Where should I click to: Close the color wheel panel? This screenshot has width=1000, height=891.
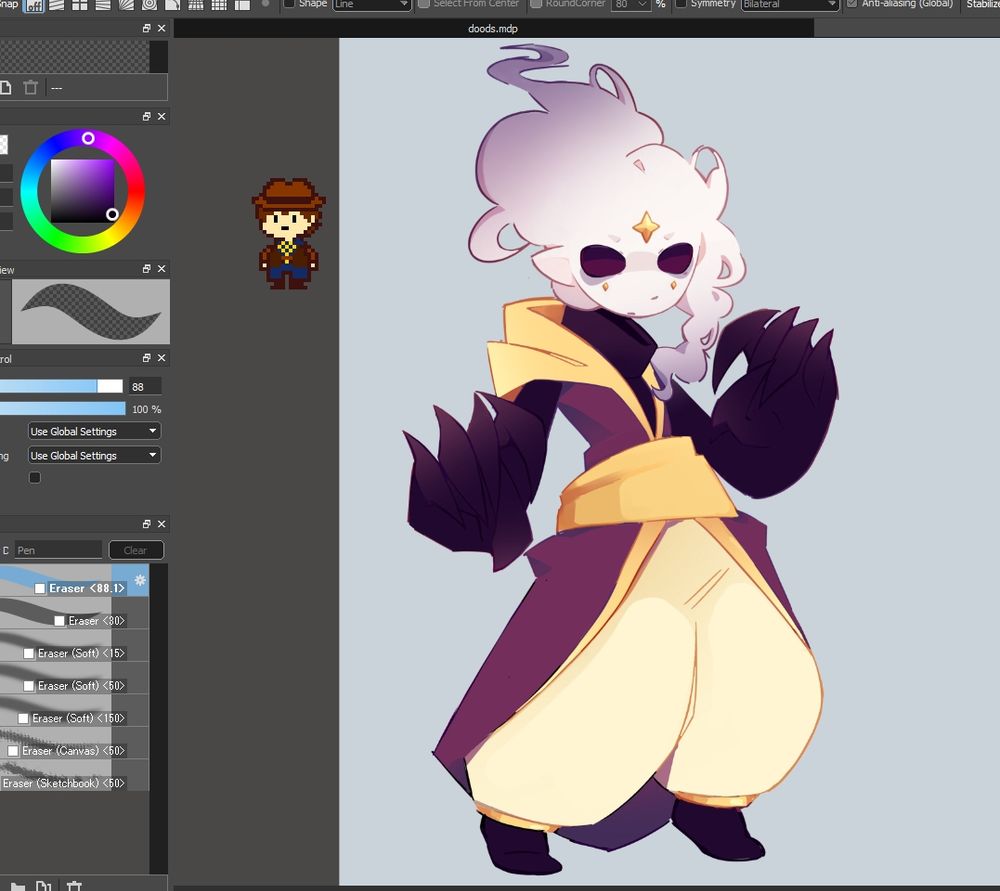point(161,116)
